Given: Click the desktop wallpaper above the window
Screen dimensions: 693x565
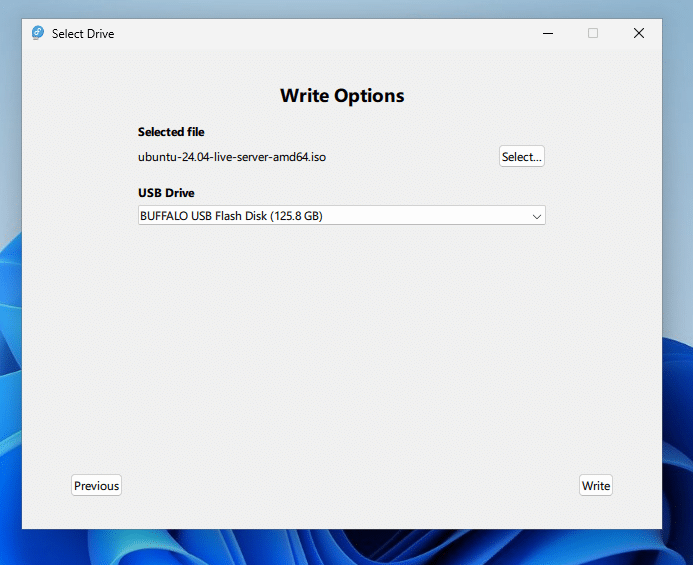Looking at the screenshot, I should (342, 8).
